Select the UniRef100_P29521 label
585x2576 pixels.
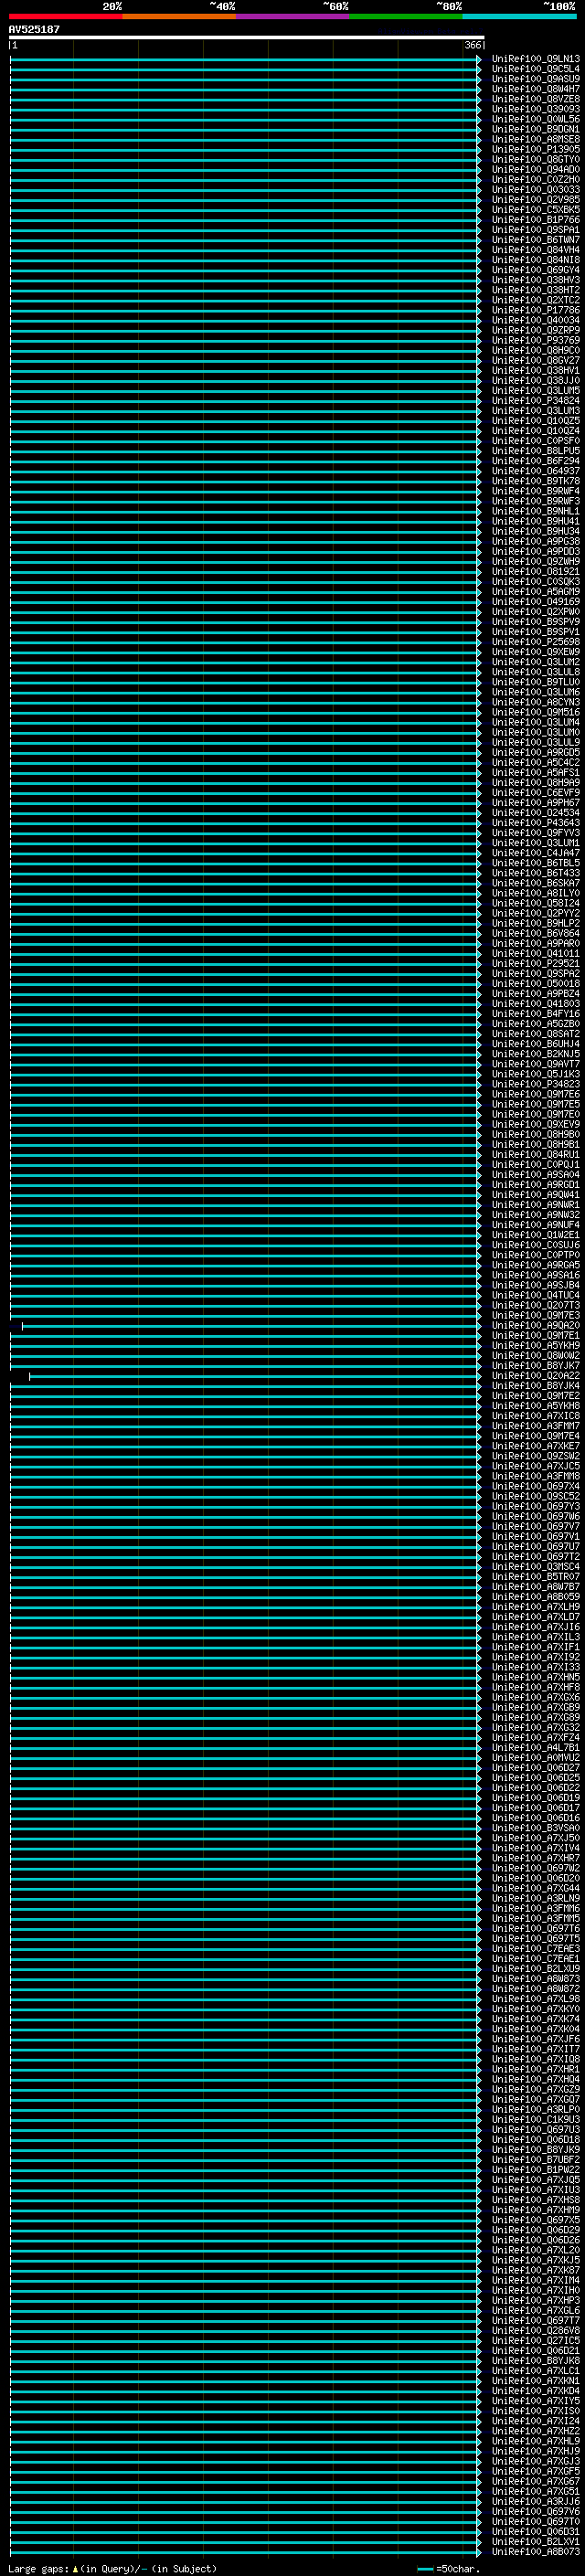coord(535,964)
